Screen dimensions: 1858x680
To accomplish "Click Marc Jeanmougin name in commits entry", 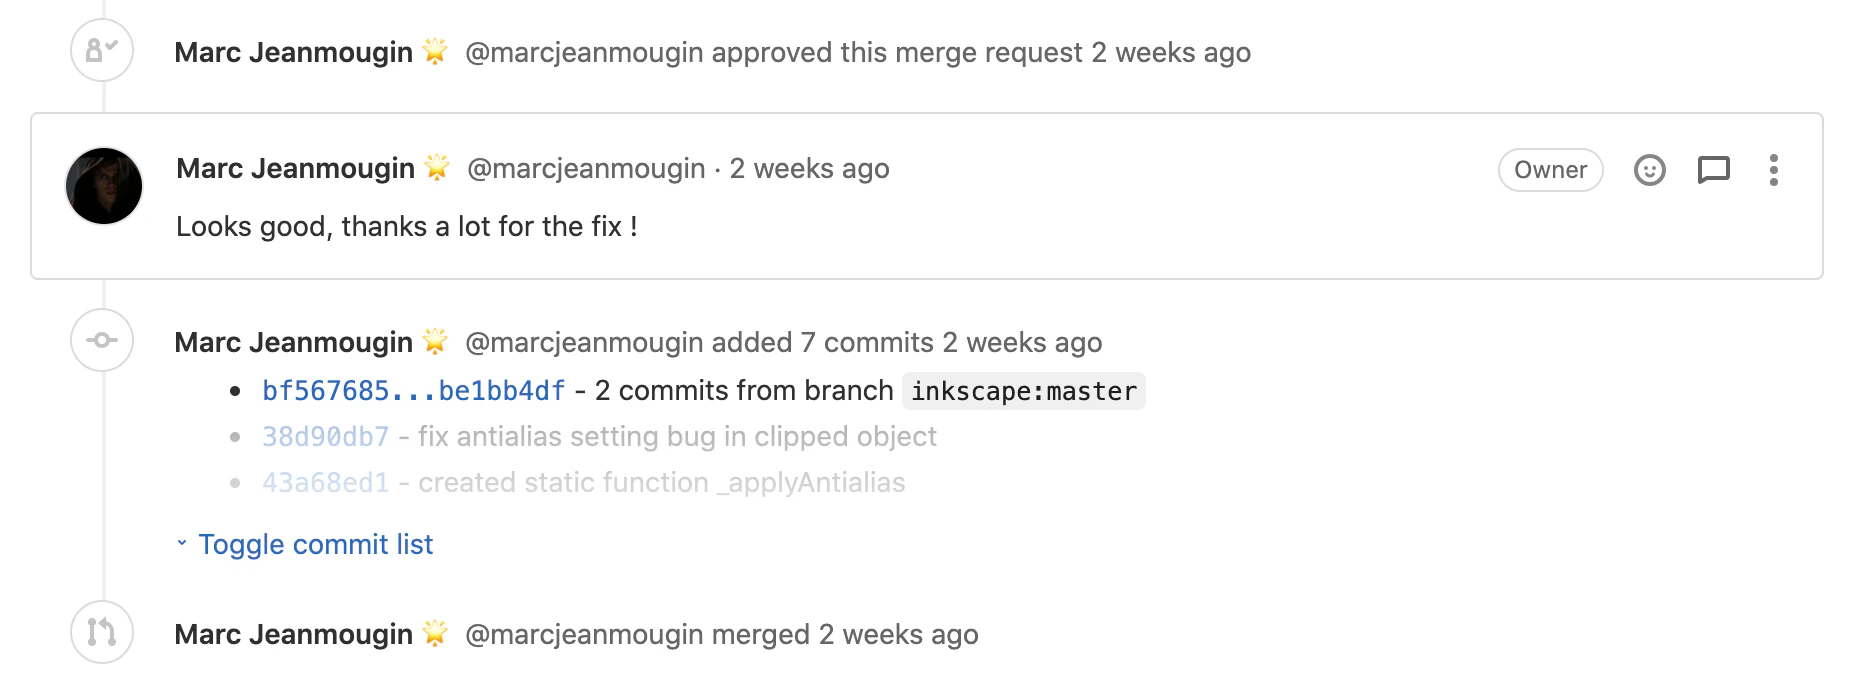I will [293, 342].
